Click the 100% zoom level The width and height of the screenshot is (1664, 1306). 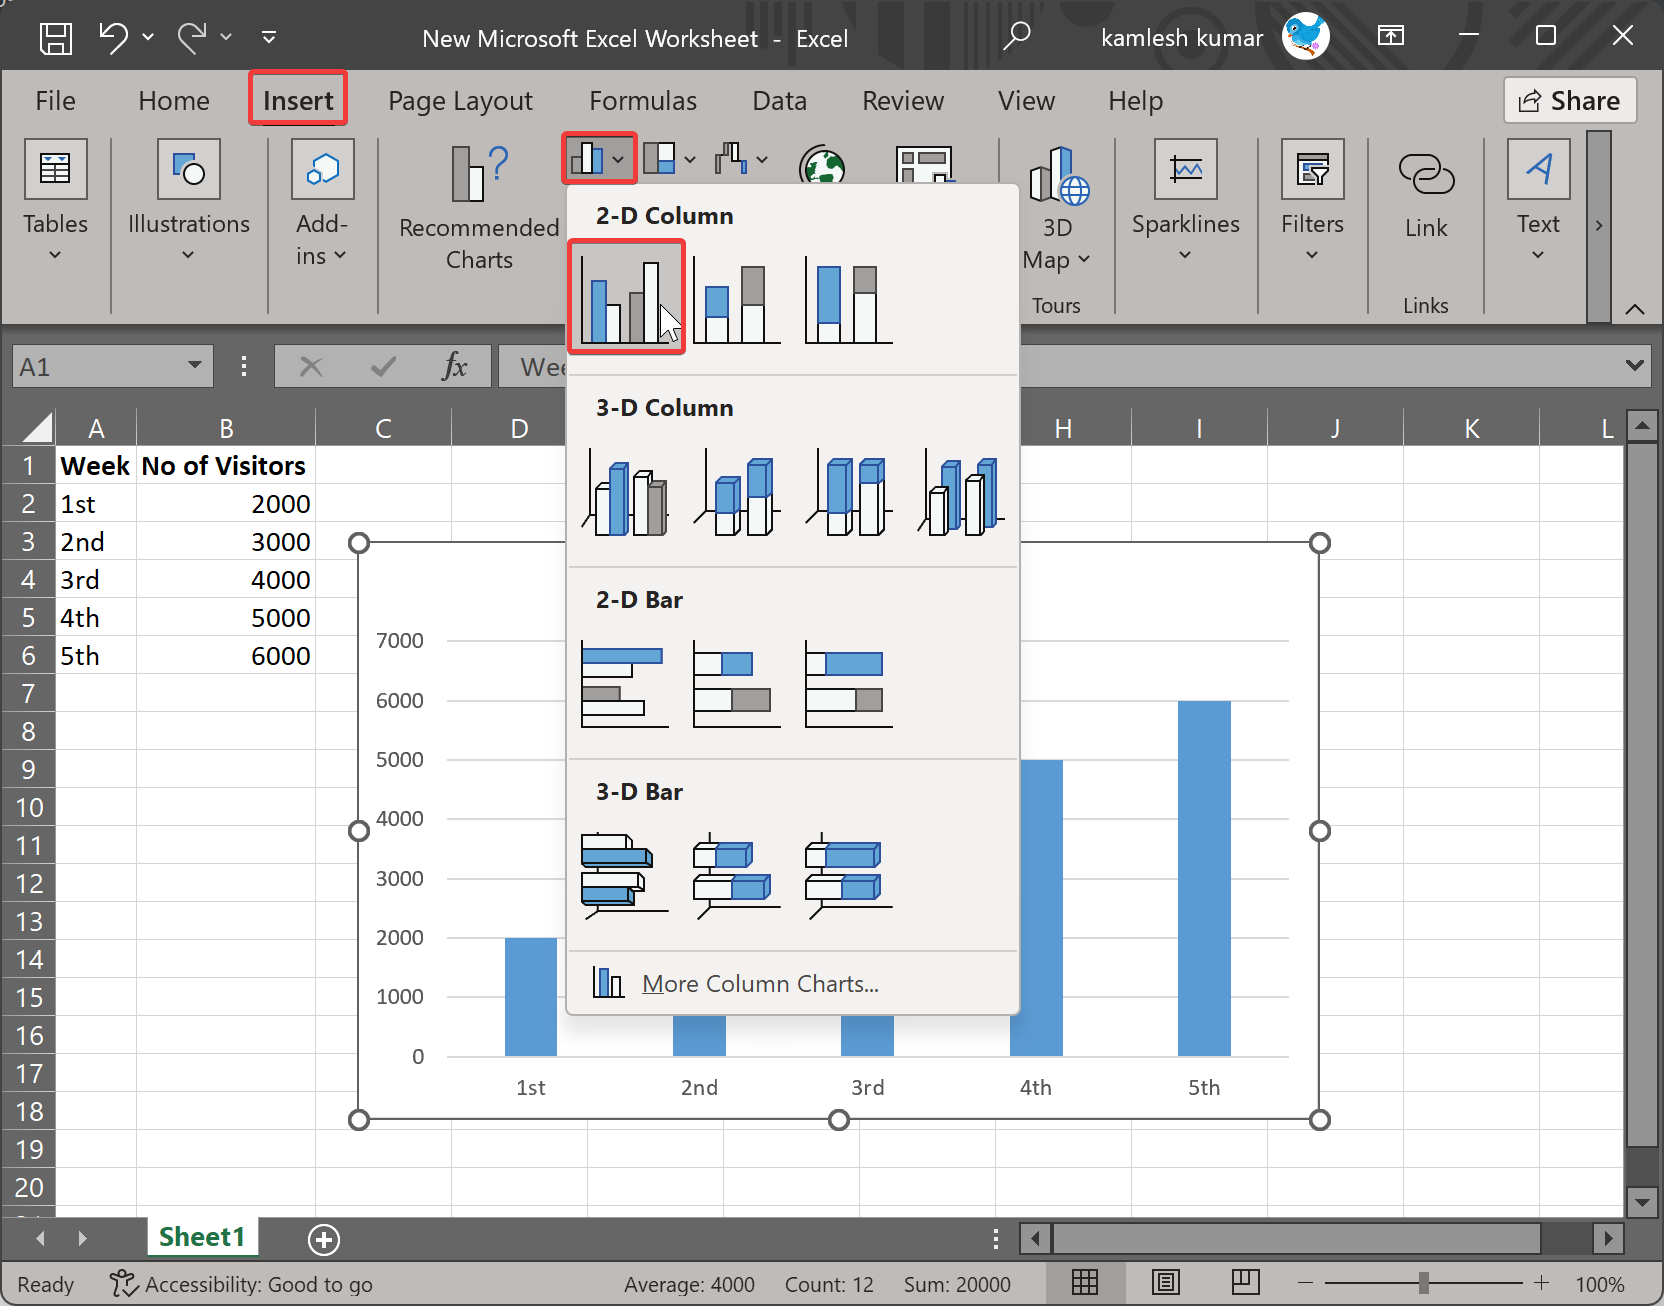(x=1599, y=1284)
